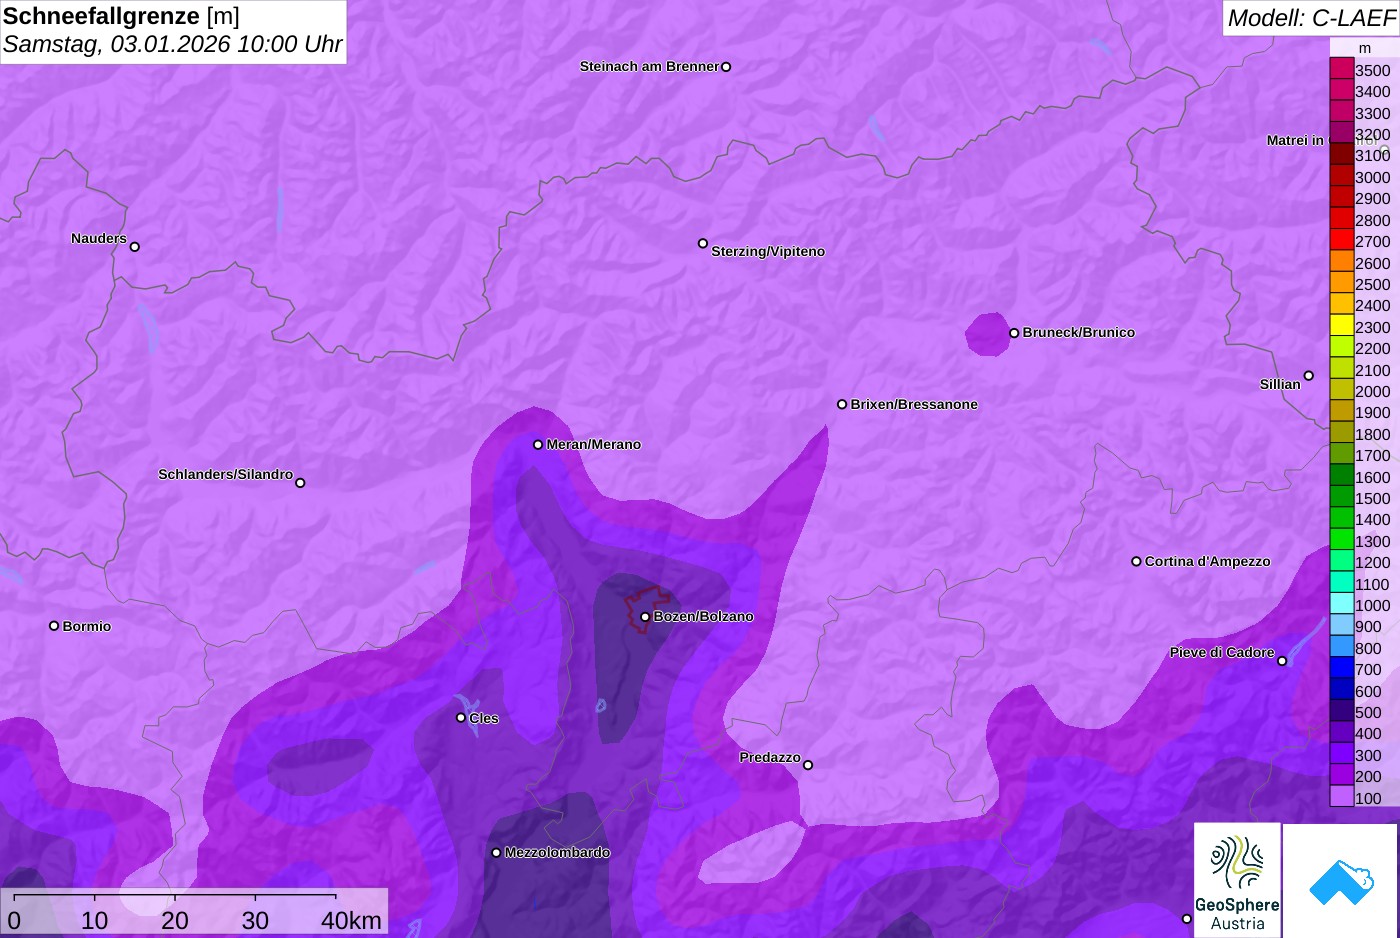The height and width of the screenshot is (938, 1400).
Task: Click the Pieve di Cadore marker dot
Action: pyautogui.click(x=1282, y=661)
